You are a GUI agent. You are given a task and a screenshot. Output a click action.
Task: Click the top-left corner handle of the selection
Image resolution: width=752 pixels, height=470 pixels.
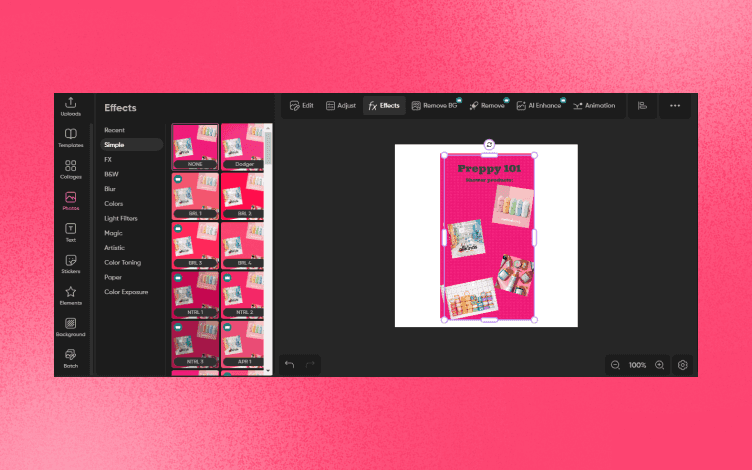pos(444,155)
